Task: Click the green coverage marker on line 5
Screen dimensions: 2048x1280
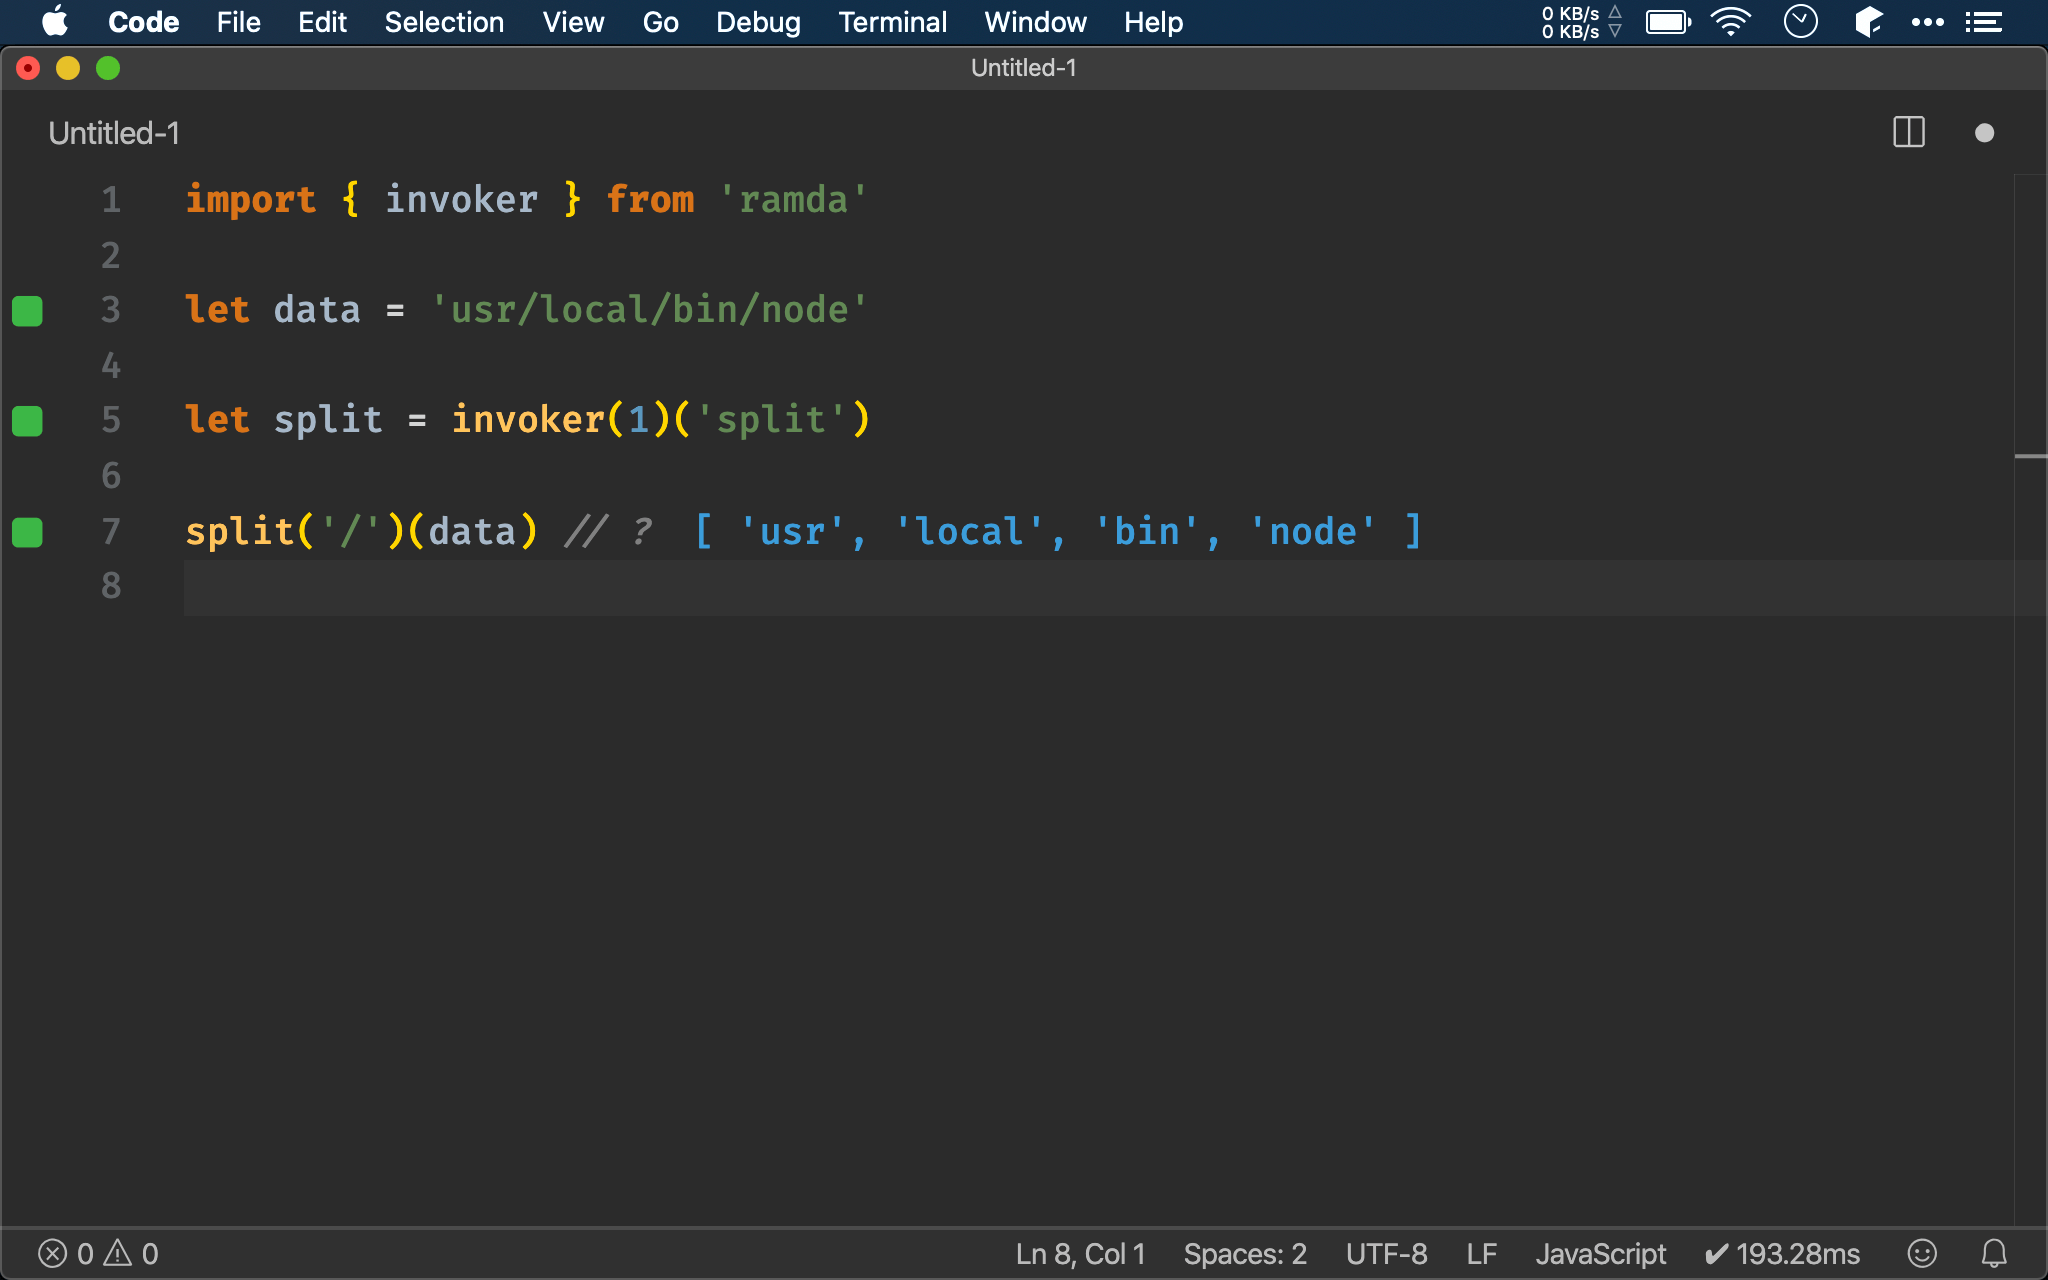Action: coord(27,421)
